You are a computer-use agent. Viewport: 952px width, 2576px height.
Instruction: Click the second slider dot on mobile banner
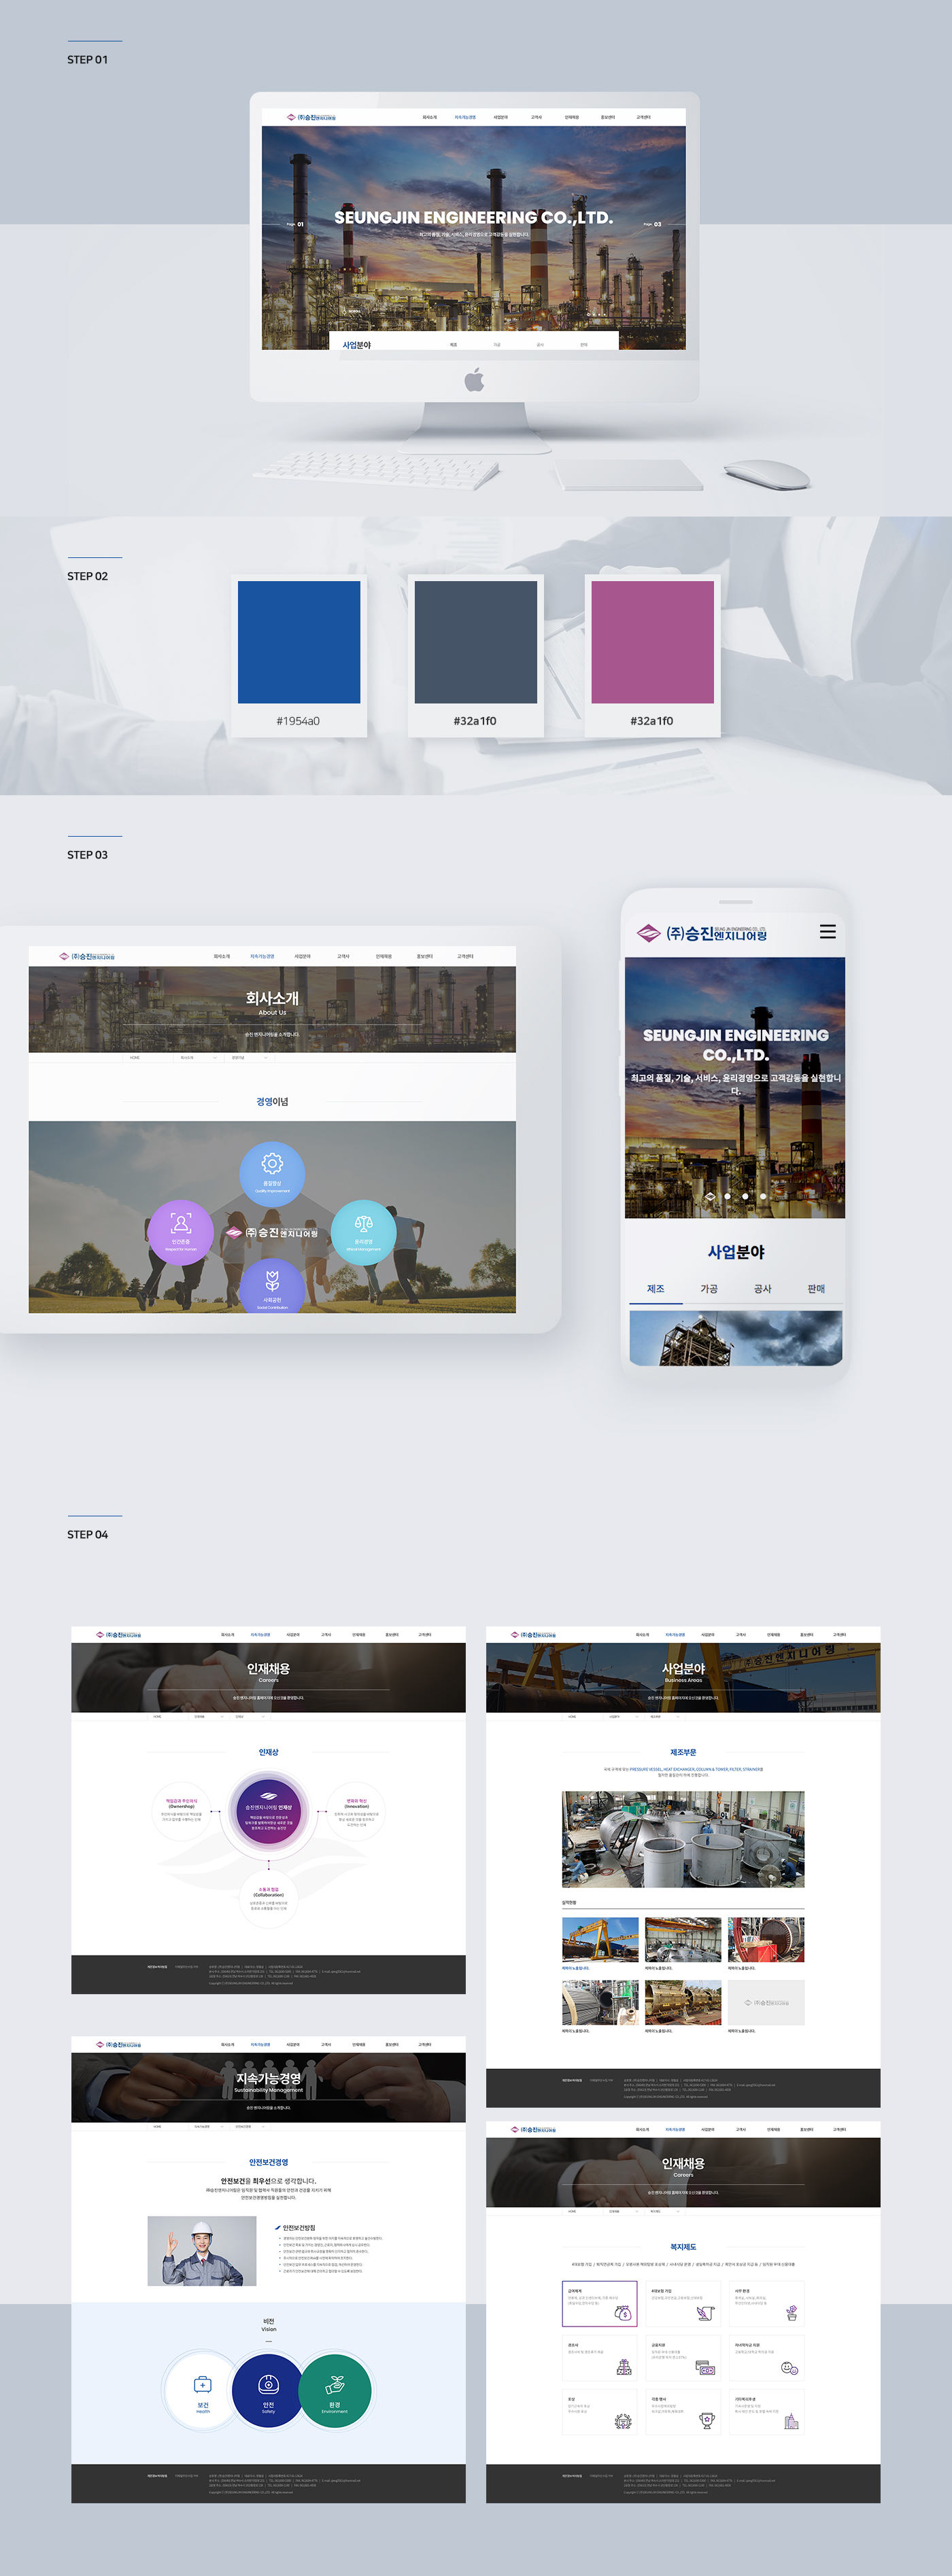[727, 1196]
